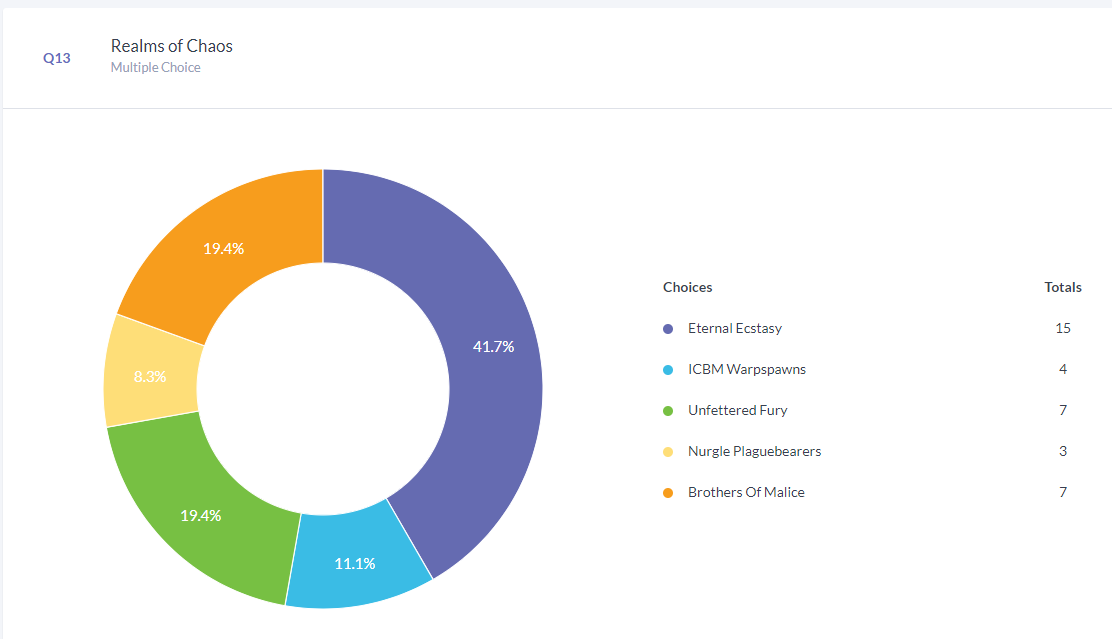Click the Nurgle Plaguebearers total value 3
Image resolution: width=1112 pixels, height=639 pixels.
1062,451
